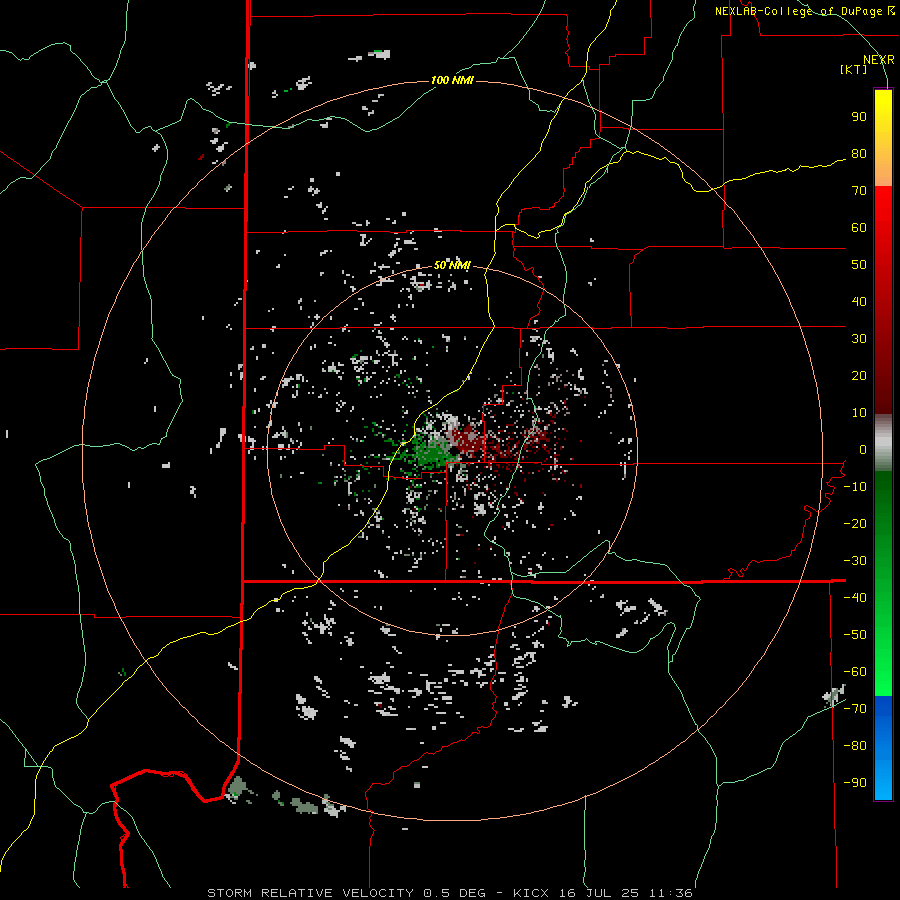This screenshot has width=900, height=900.
Task: Click the orange segment of color bar
Action: tap(883, 169)
